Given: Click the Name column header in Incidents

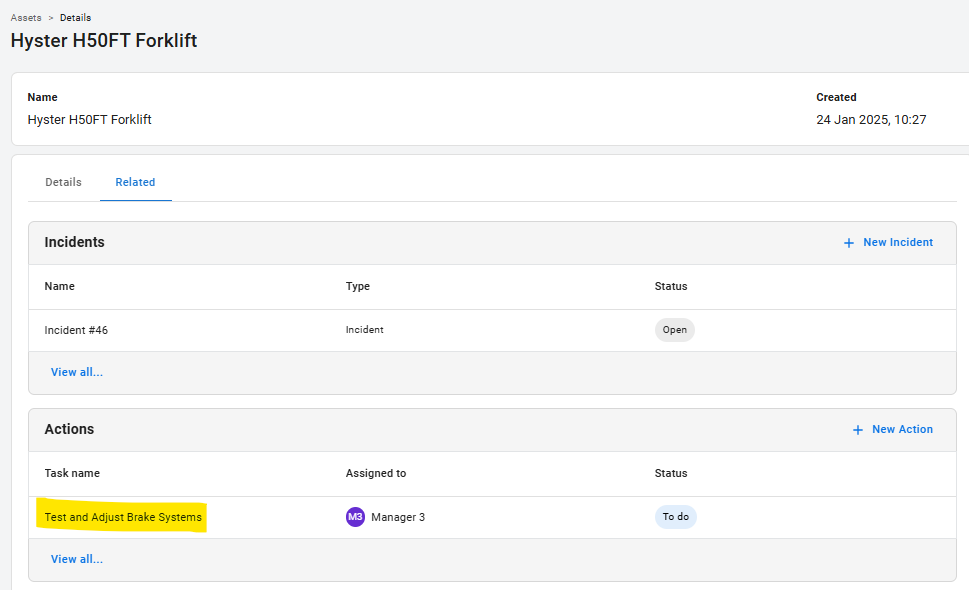Looking at the screenshot, I should tap(60, 286).
